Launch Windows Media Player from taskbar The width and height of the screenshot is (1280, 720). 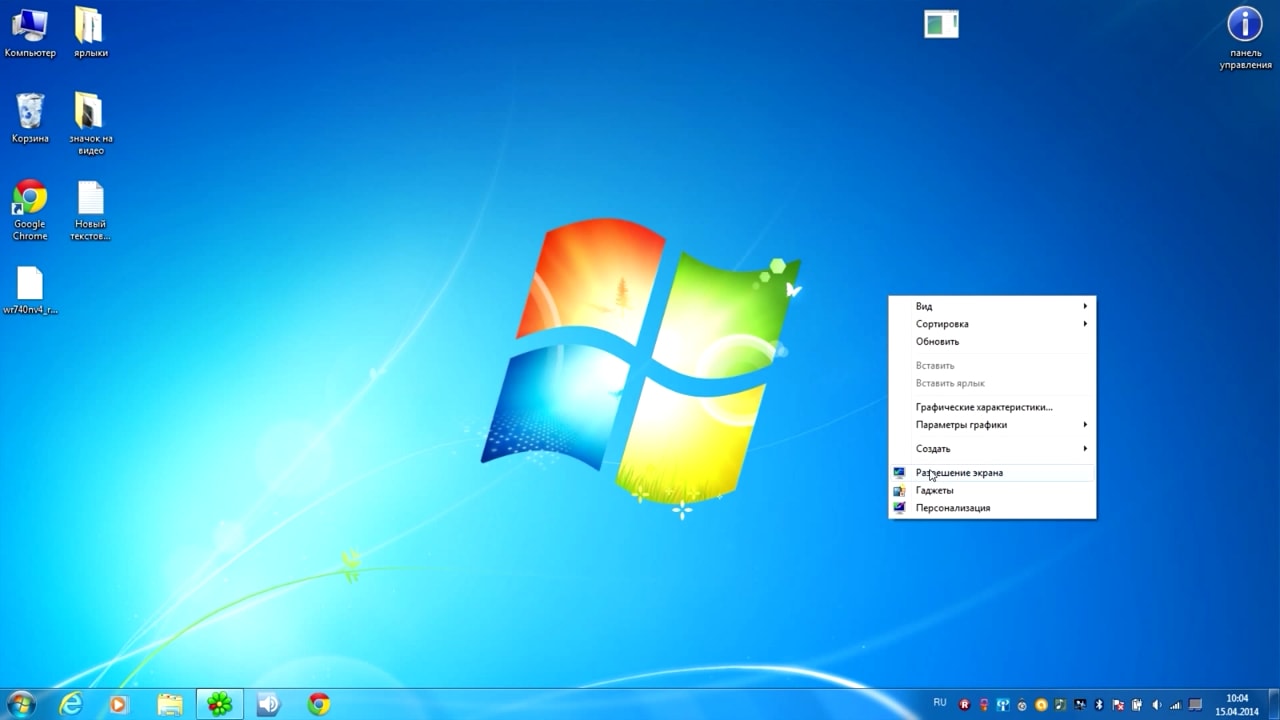[119, 704]
